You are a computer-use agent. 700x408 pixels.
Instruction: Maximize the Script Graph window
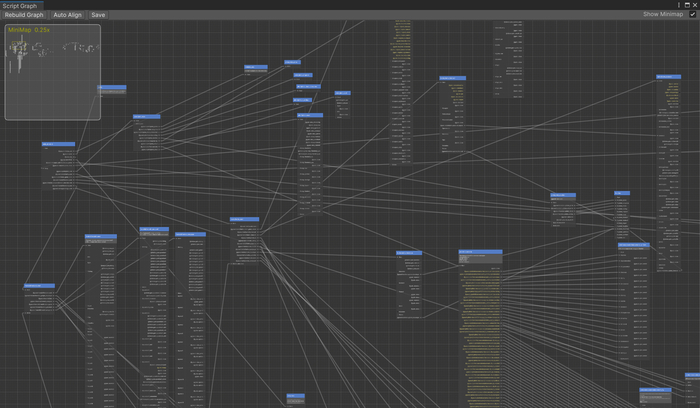click(686, 5)
